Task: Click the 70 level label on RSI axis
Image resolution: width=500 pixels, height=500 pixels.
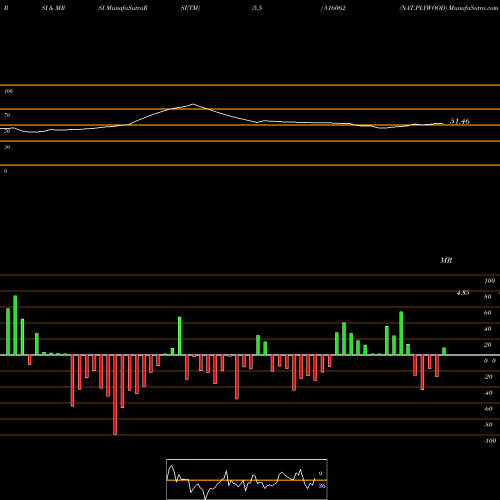Action: (x=7, y=115)
